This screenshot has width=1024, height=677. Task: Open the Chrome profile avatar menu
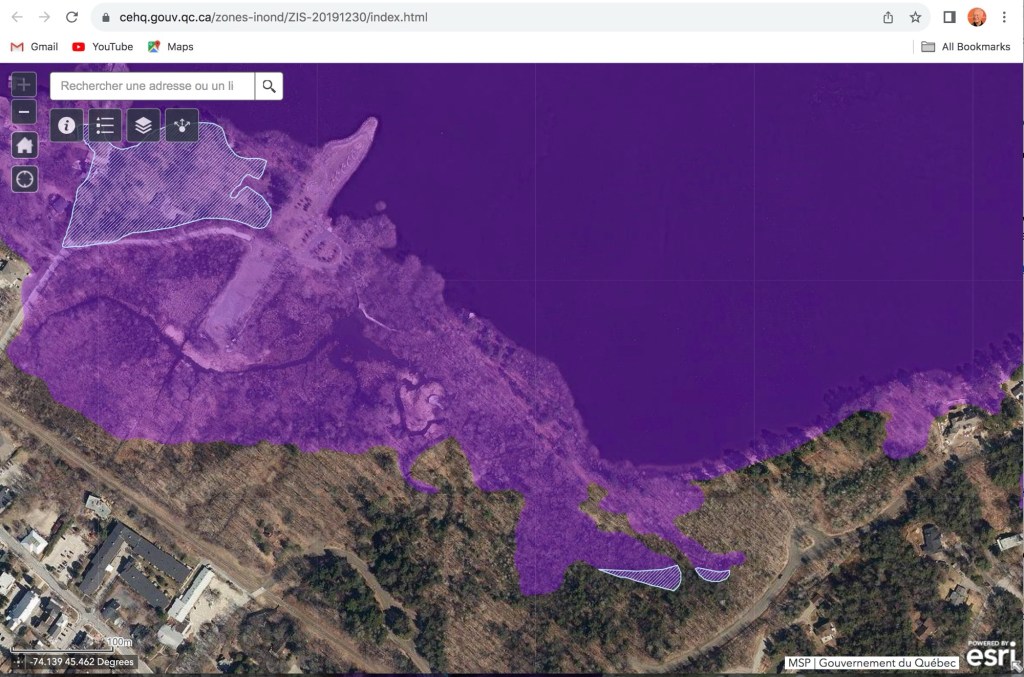click(977, 17)
